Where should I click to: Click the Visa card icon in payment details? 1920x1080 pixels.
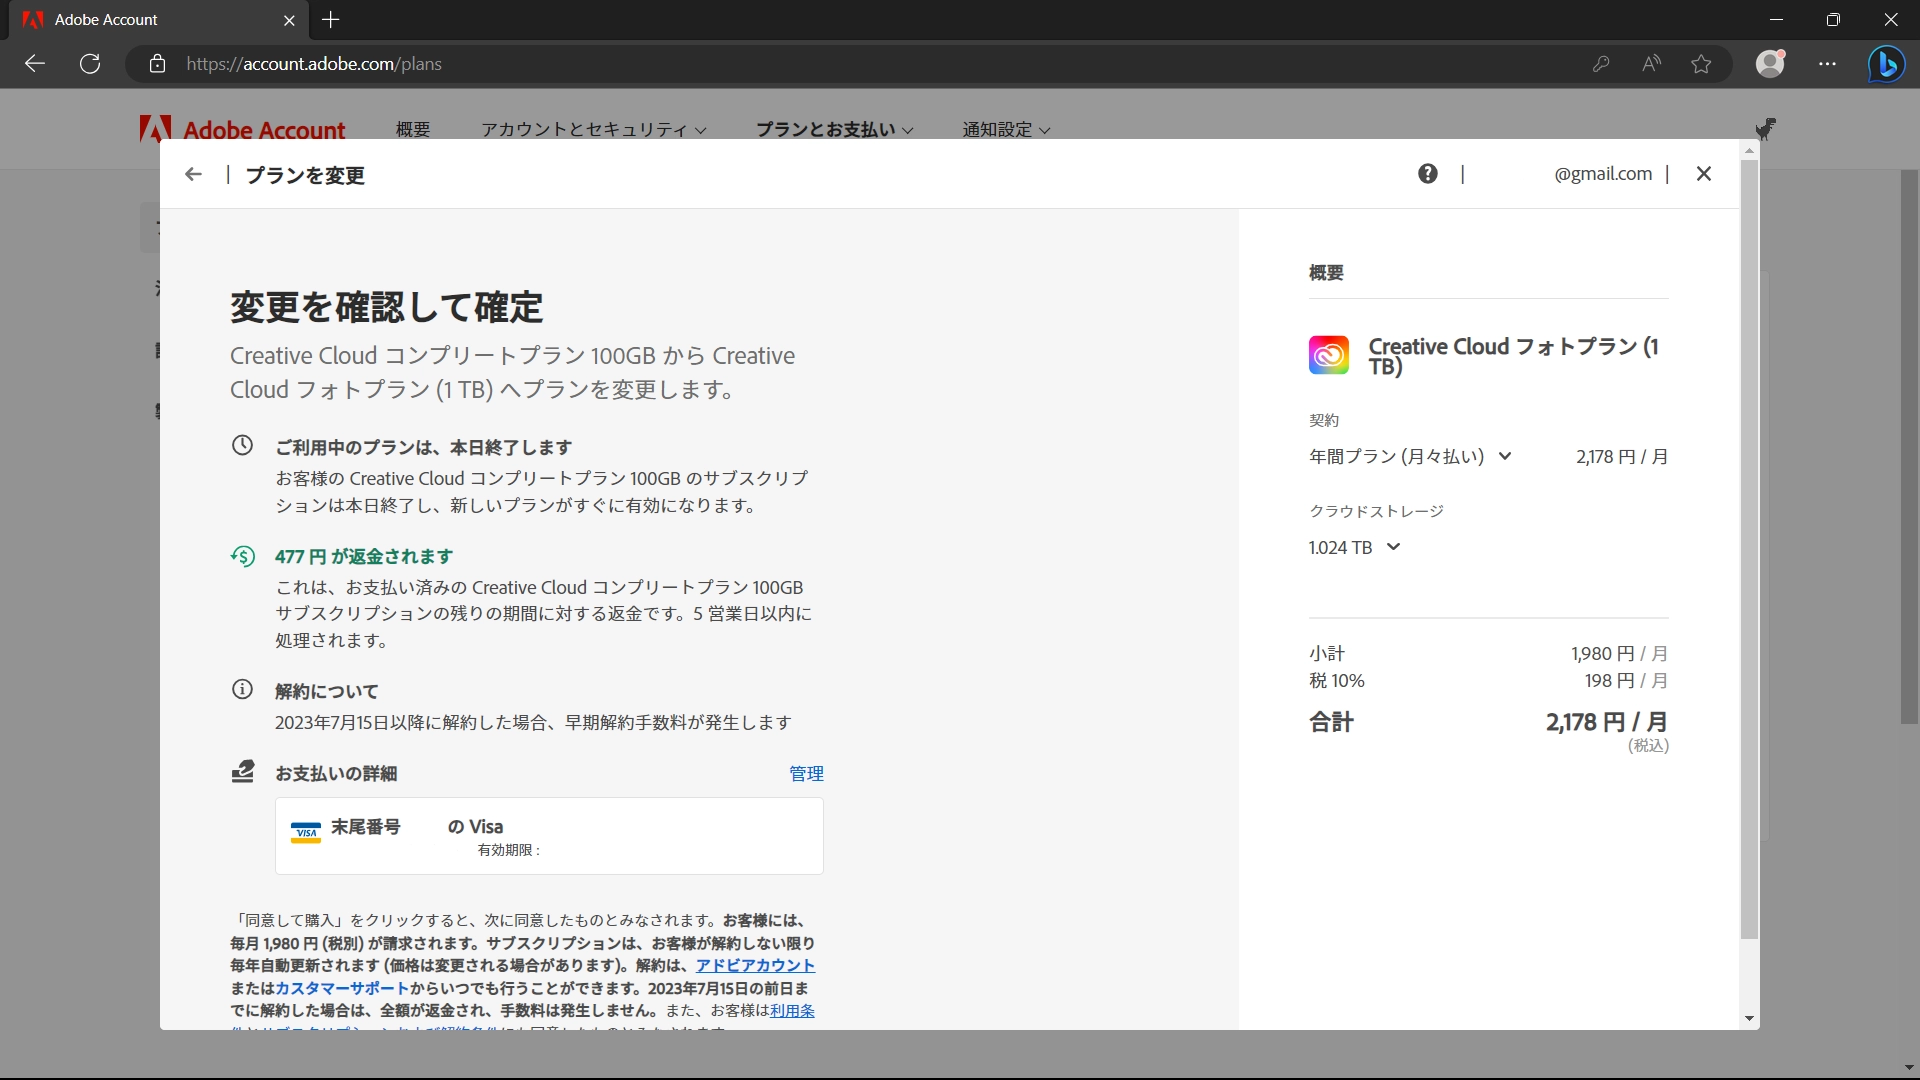[x=305, y=831]
